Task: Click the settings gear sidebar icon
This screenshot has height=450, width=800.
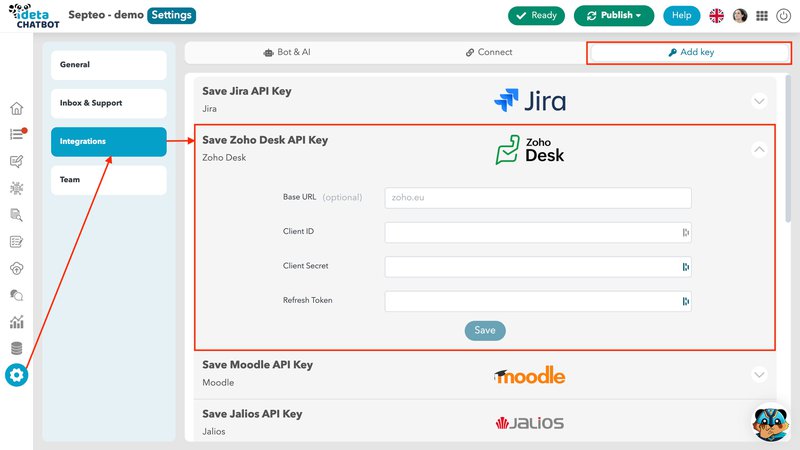Action: (x=16, y=376)
